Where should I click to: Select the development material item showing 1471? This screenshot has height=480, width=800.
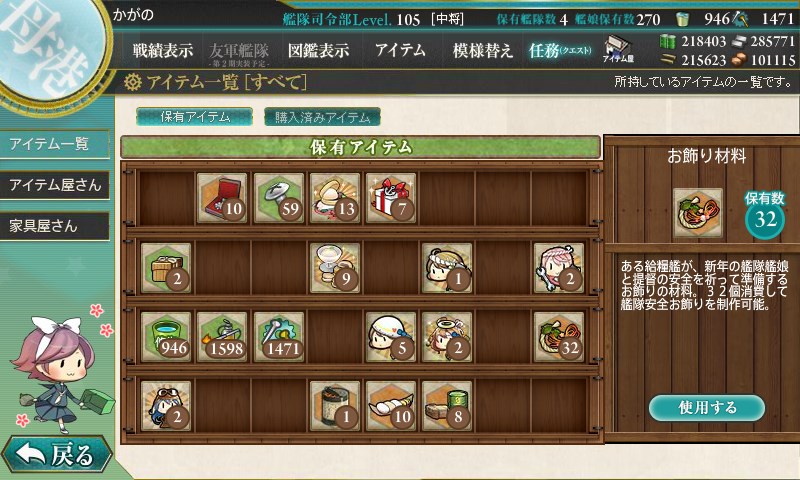pos(279,337)
